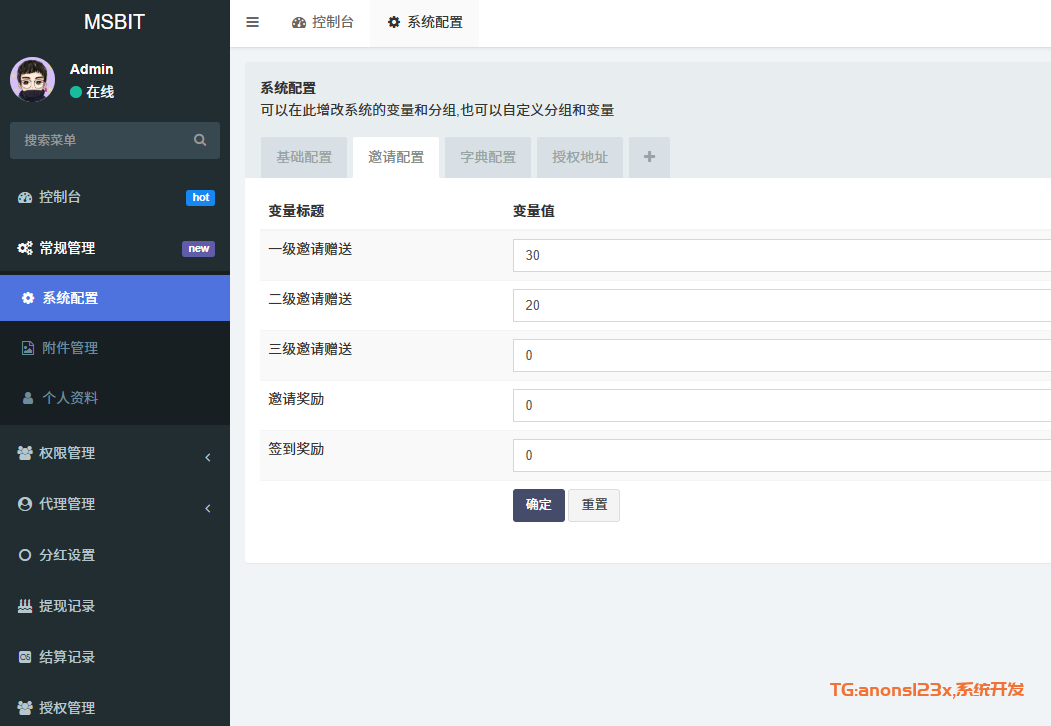Image resolution: width=1051 pixels, height=726 pixels.
Task: Click the plus icon to add config group
Action: point(649,157)
